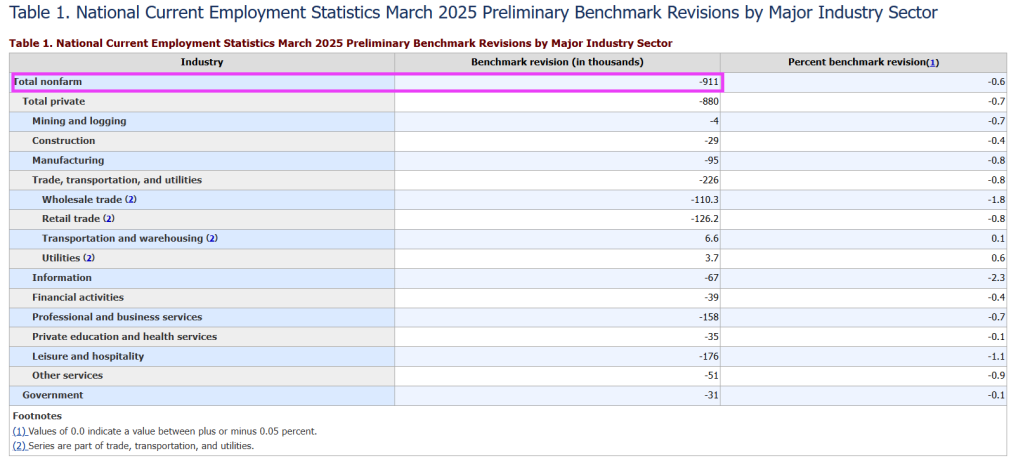Click the 3.7 Utilities value

click(712, 258)
